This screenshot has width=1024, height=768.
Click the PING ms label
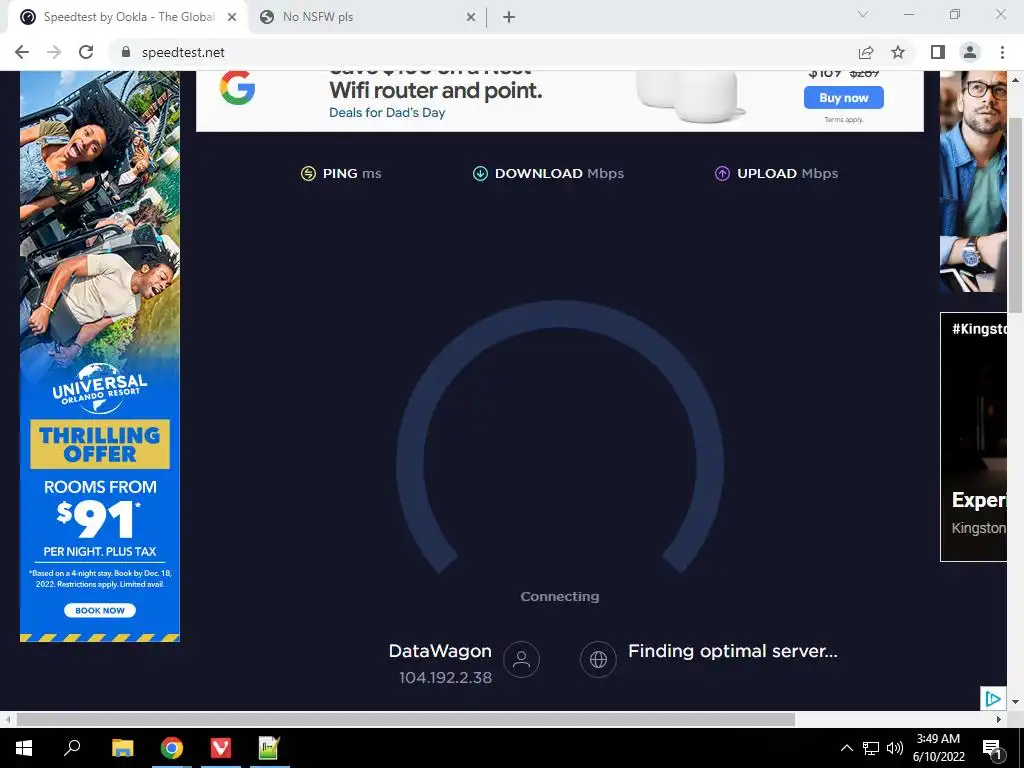tap(352, 173)
